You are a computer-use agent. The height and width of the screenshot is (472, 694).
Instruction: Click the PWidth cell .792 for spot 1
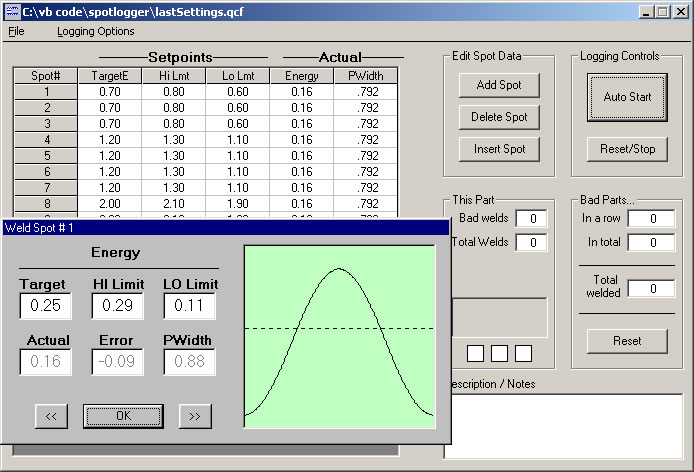[x=366, y=92]
